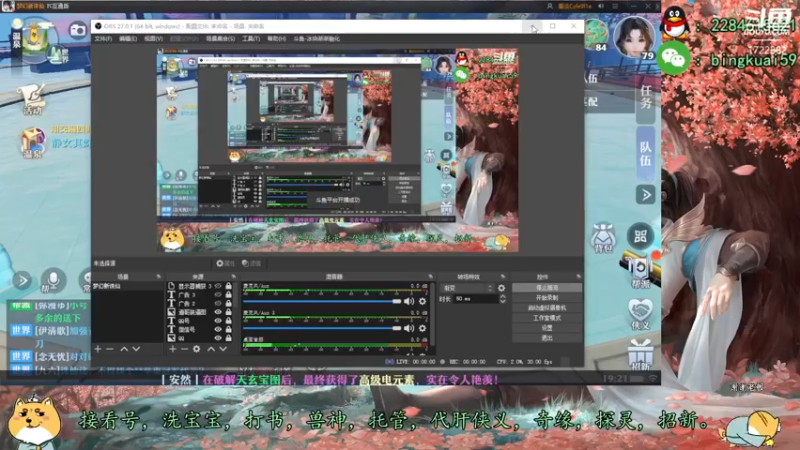Pop out the scenes dock panel
Image resolution: width=800 pixels, height=450 pixels.
tap(159, 277)
